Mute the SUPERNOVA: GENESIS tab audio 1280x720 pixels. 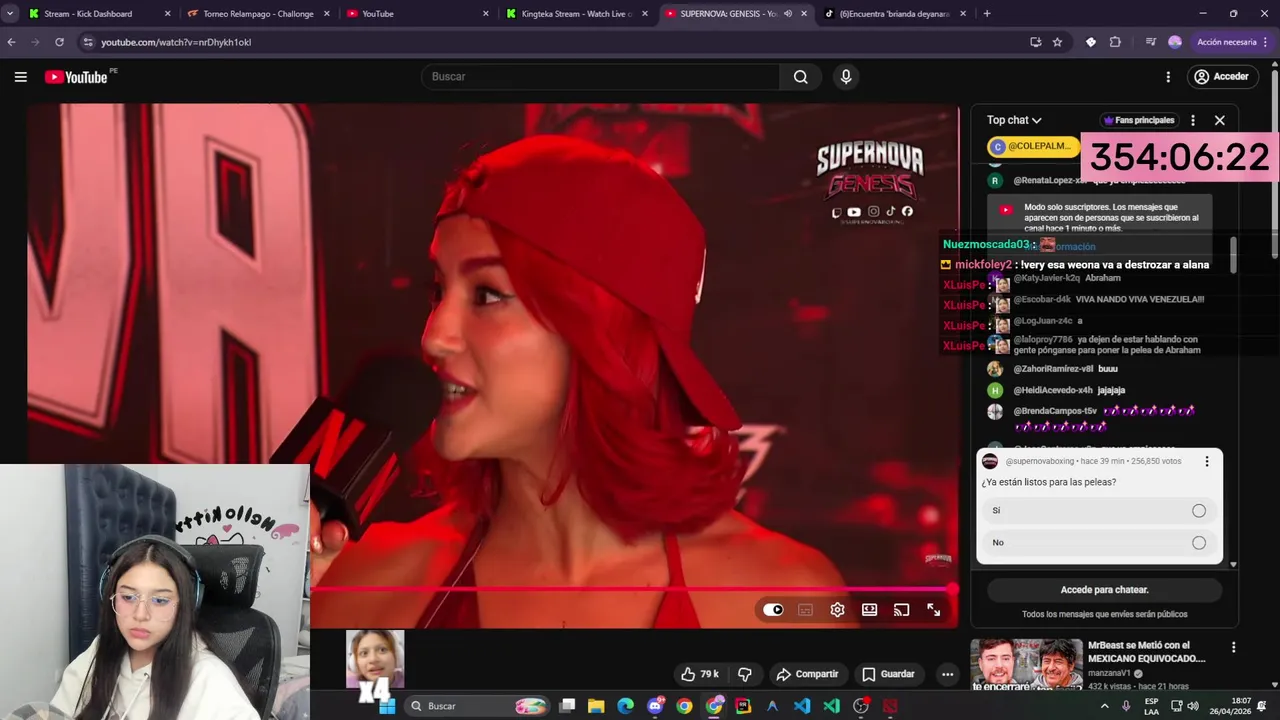[x=788, y=14]
